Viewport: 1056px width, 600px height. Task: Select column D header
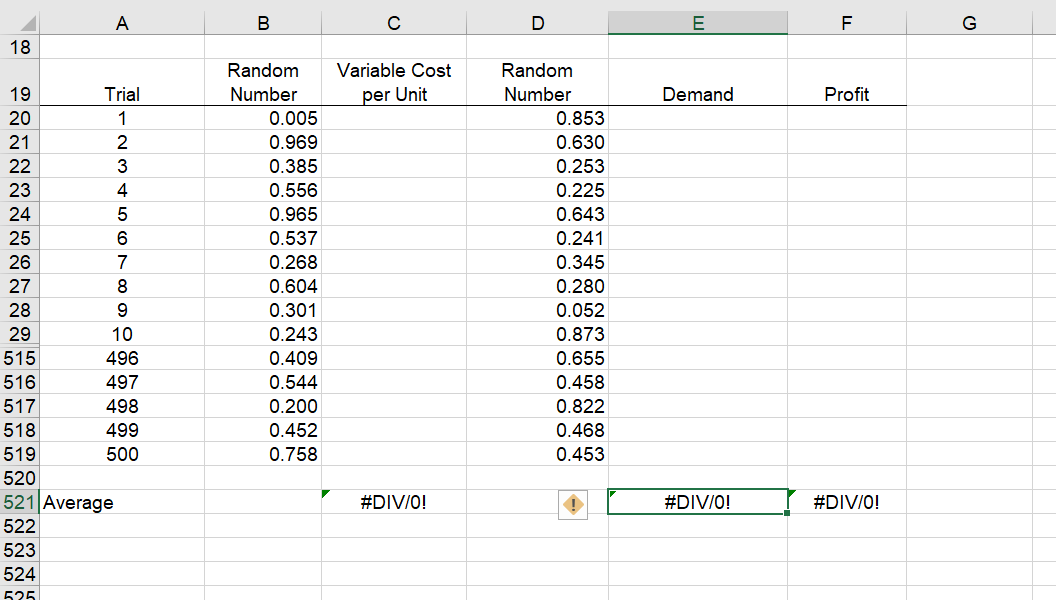(x=537, y=24)
